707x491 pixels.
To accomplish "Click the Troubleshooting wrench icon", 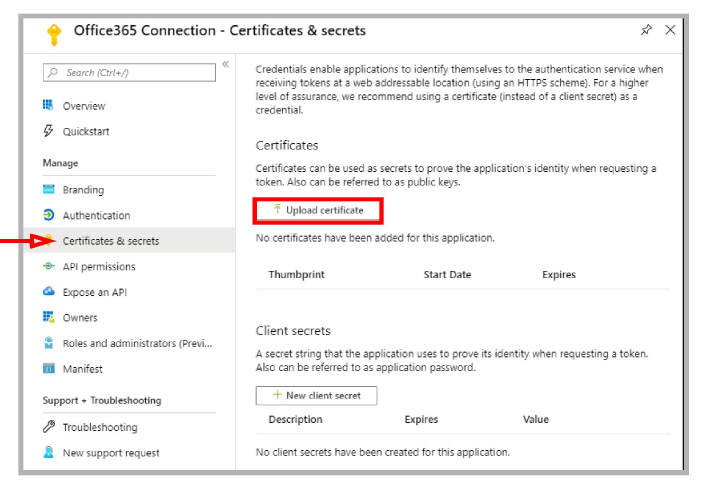I will pyautogui.click(x=48, y=427).
